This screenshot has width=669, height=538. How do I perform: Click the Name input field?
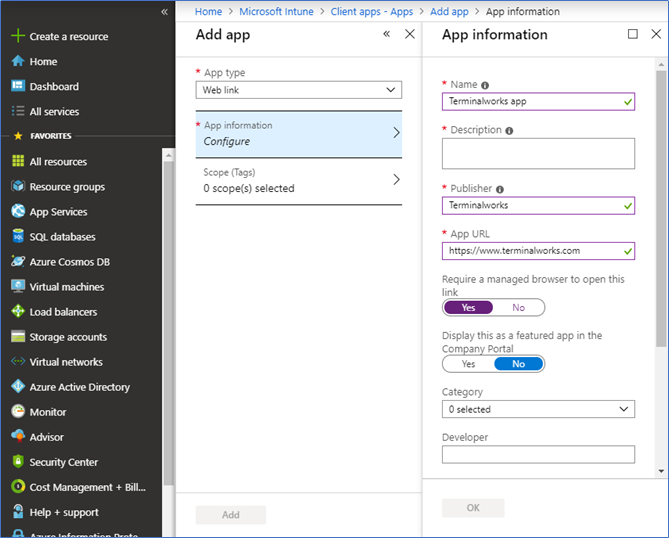pos(538,101)
